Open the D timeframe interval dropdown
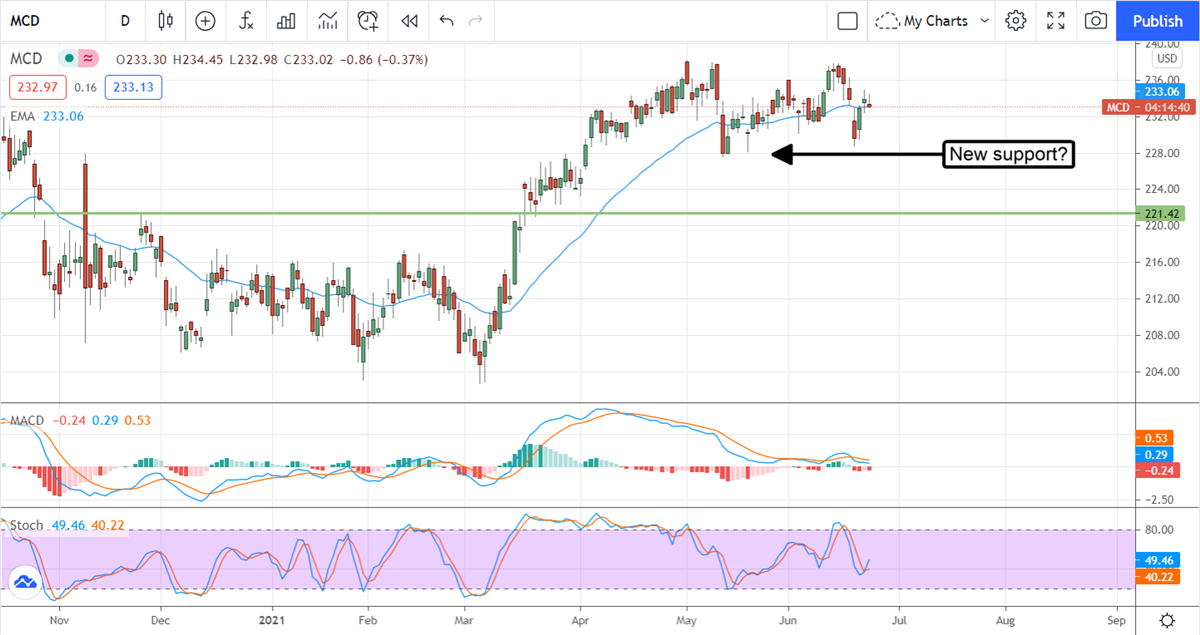The height and width of the screenshot is (635, 1200). [x=124, y=20]
